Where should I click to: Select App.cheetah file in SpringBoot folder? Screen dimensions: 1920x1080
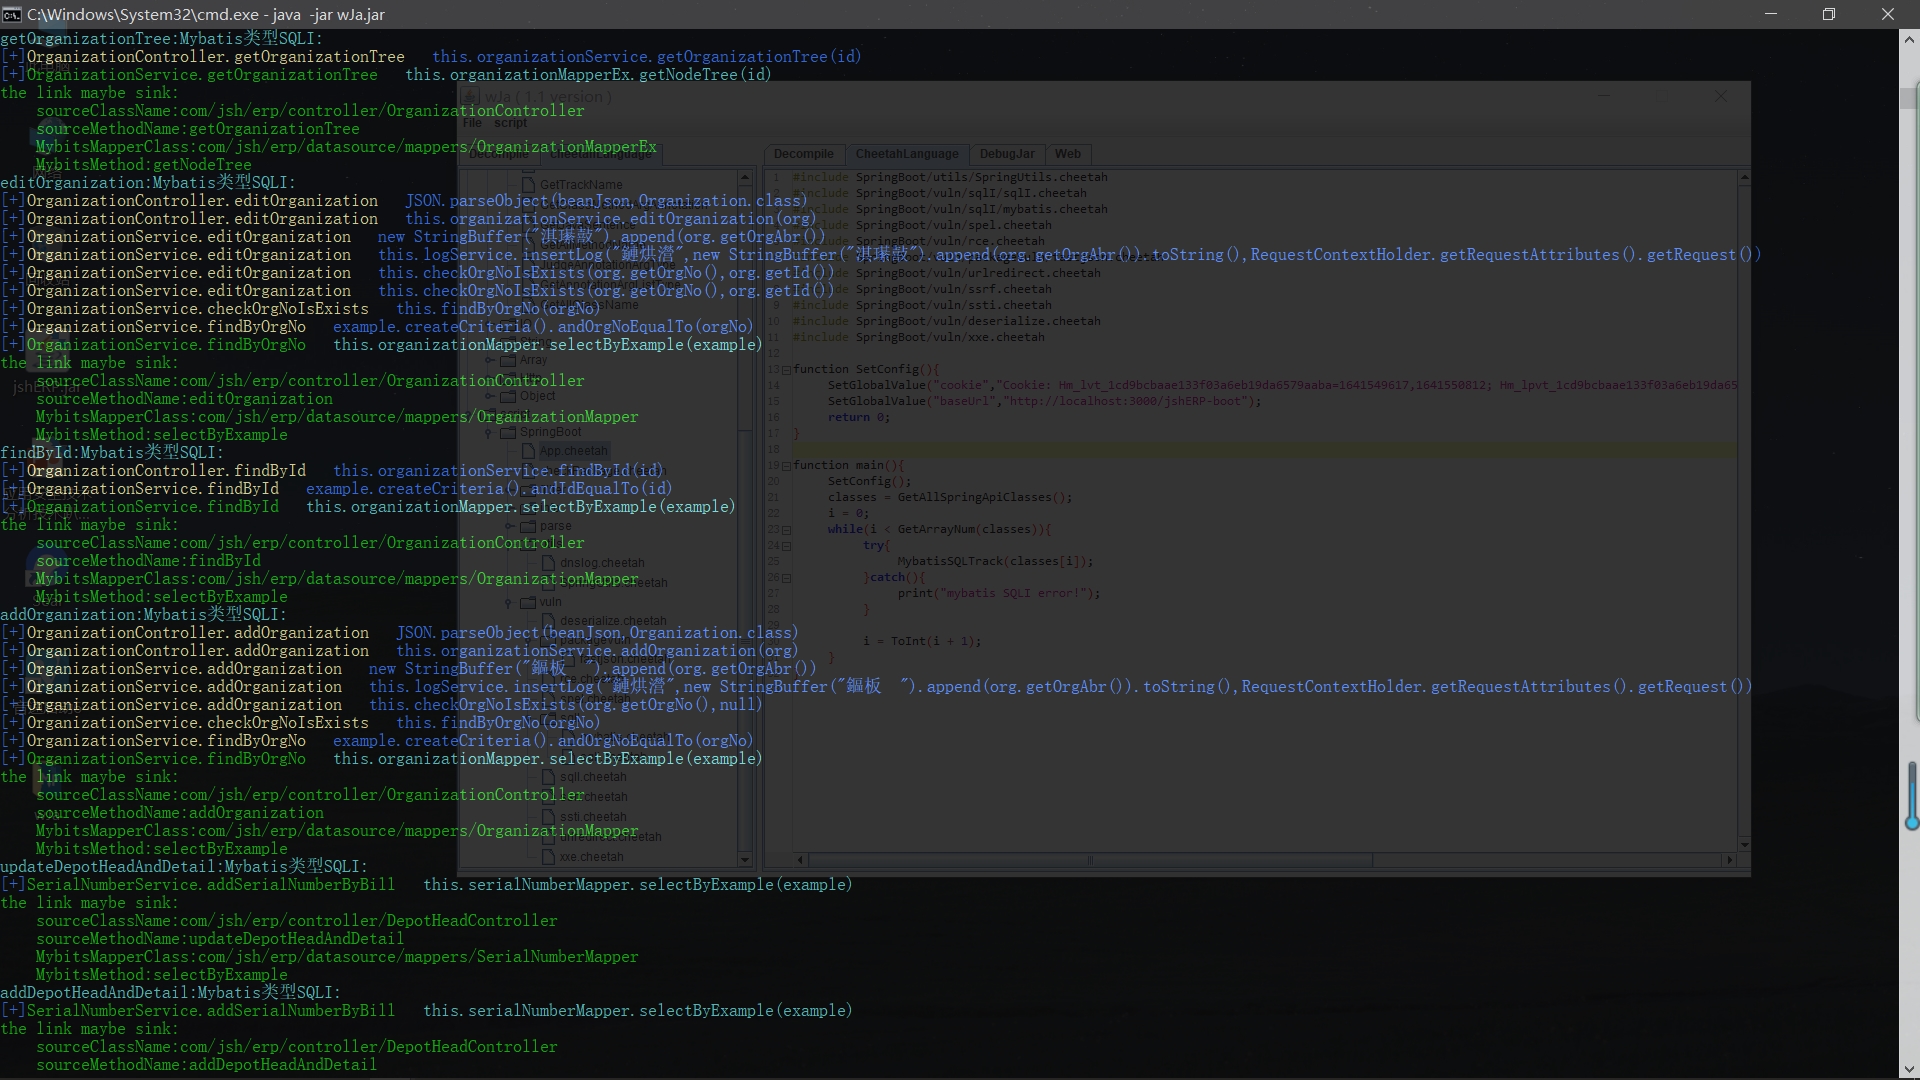[x=572, y=451]
